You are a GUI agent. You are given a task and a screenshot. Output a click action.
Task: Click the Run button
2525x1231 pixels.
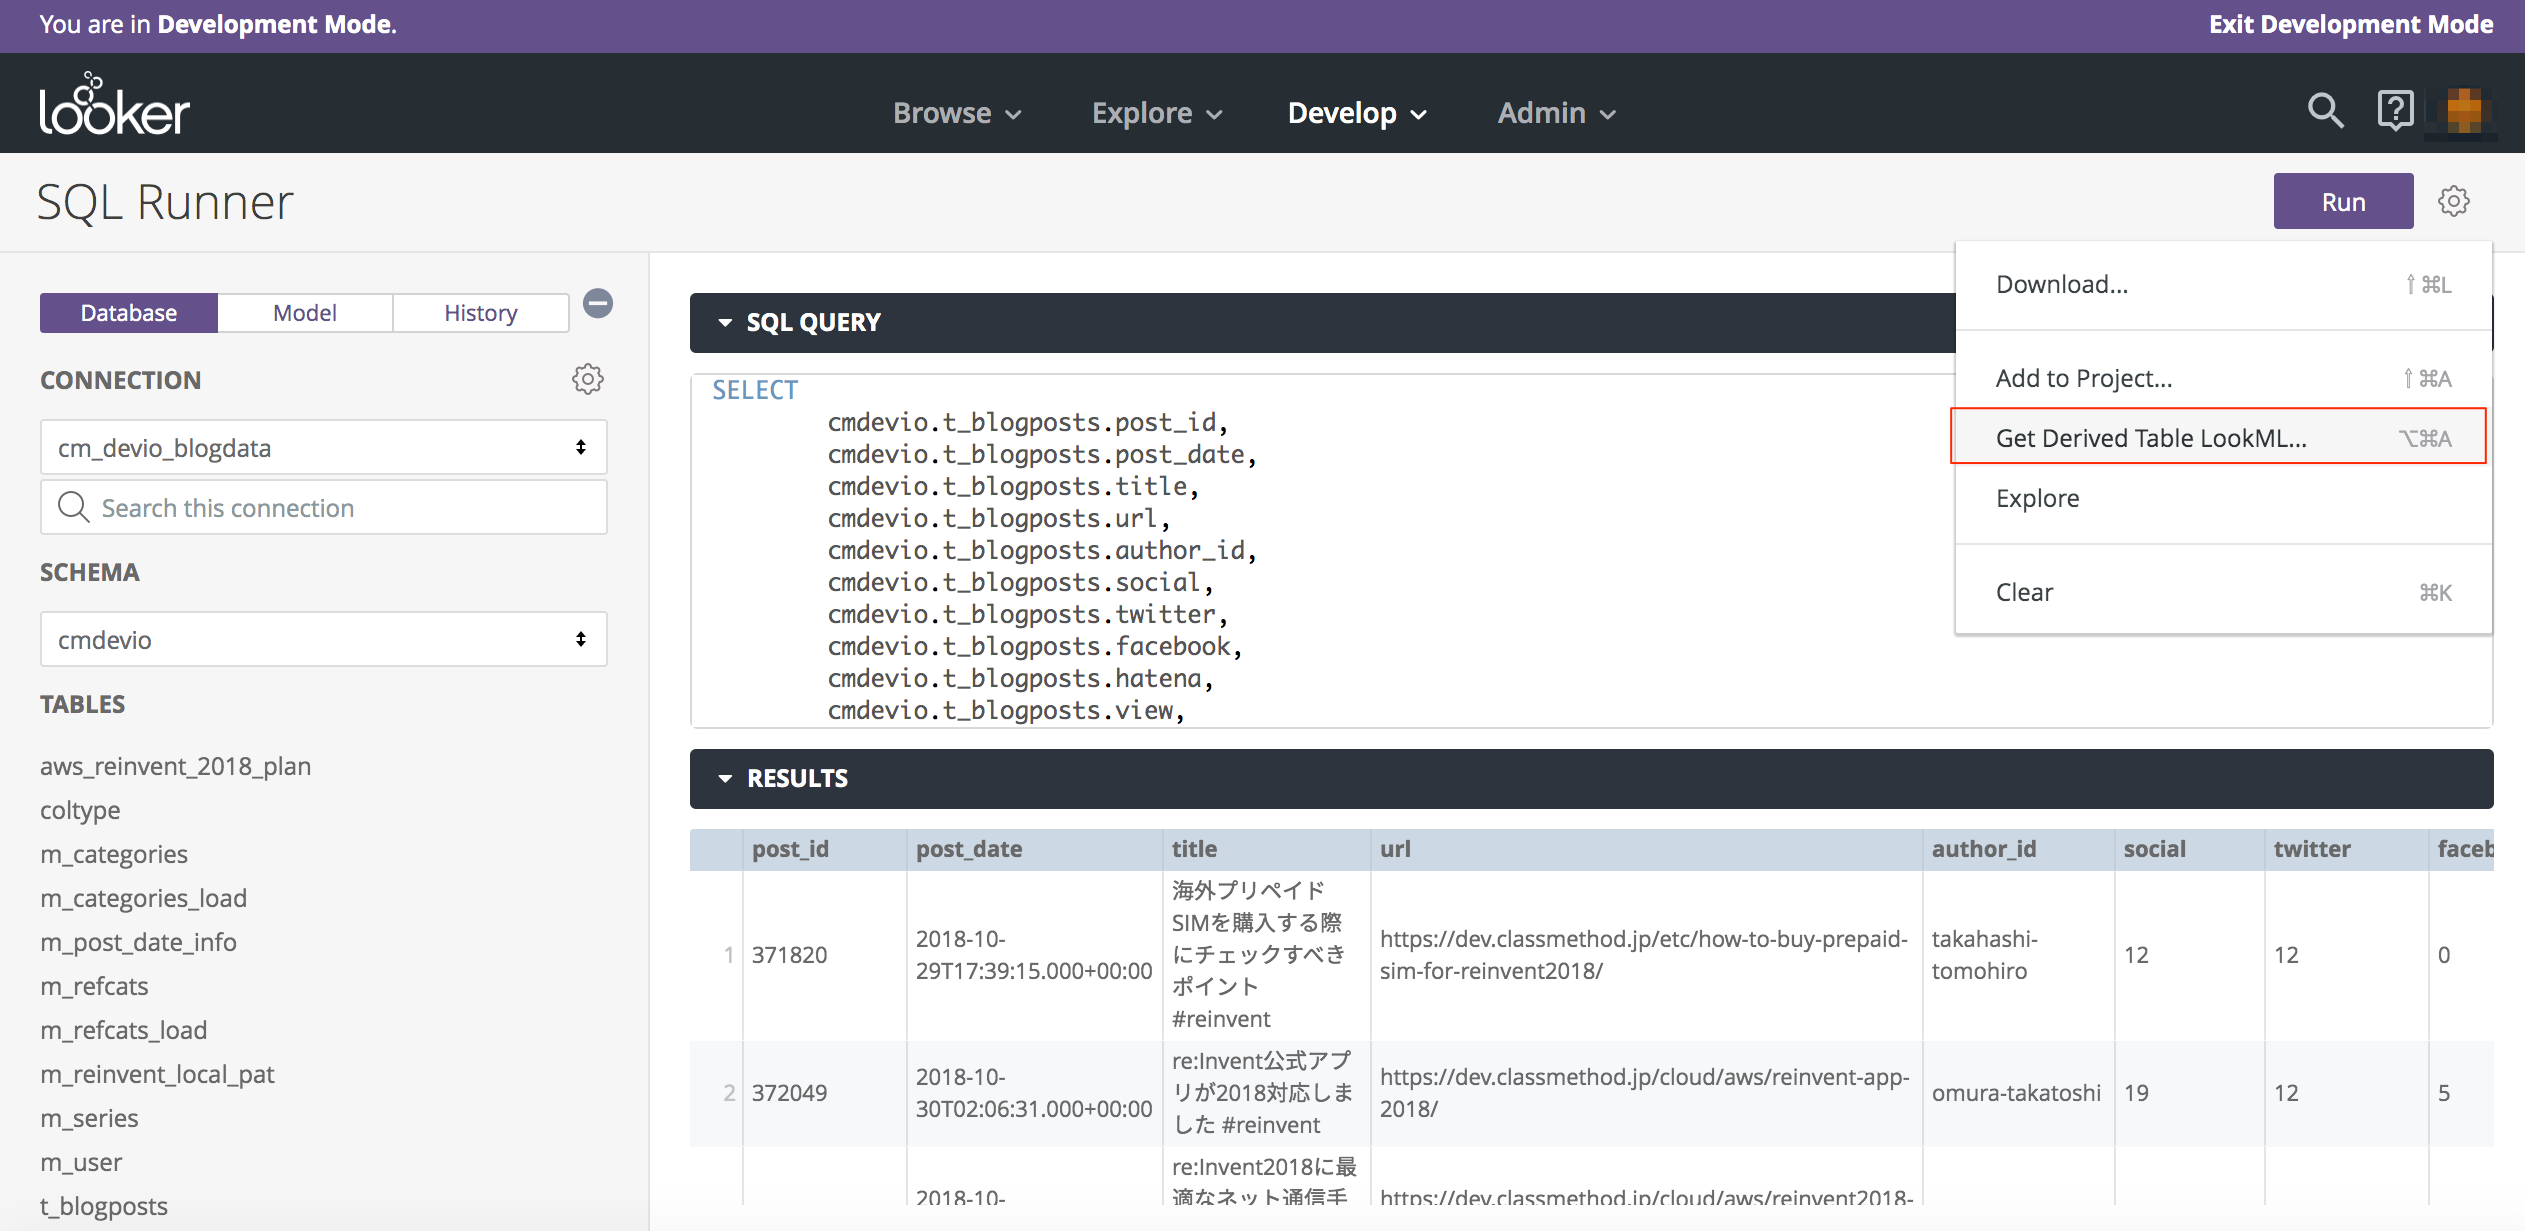click(2343, 201)
